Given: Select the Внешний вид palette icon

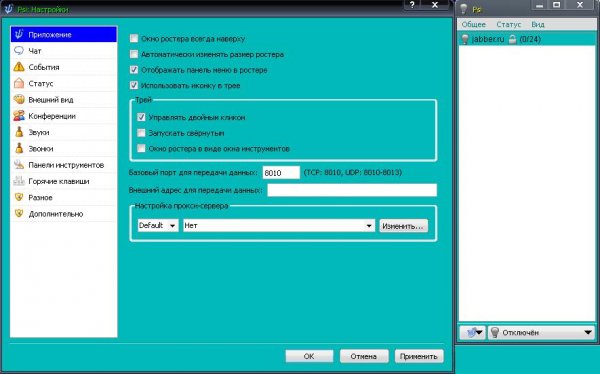Looking at the screenshot, I should (19, 100).
